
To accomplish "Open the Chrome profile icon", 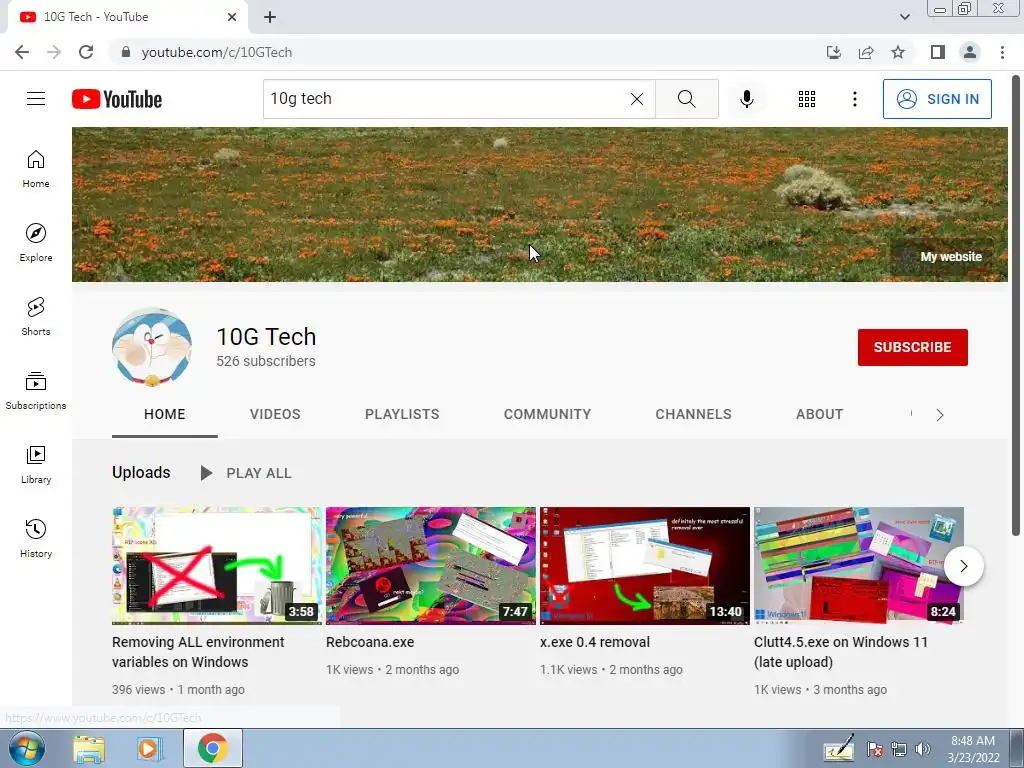I will pyautogui.click(x=970, y=52).
